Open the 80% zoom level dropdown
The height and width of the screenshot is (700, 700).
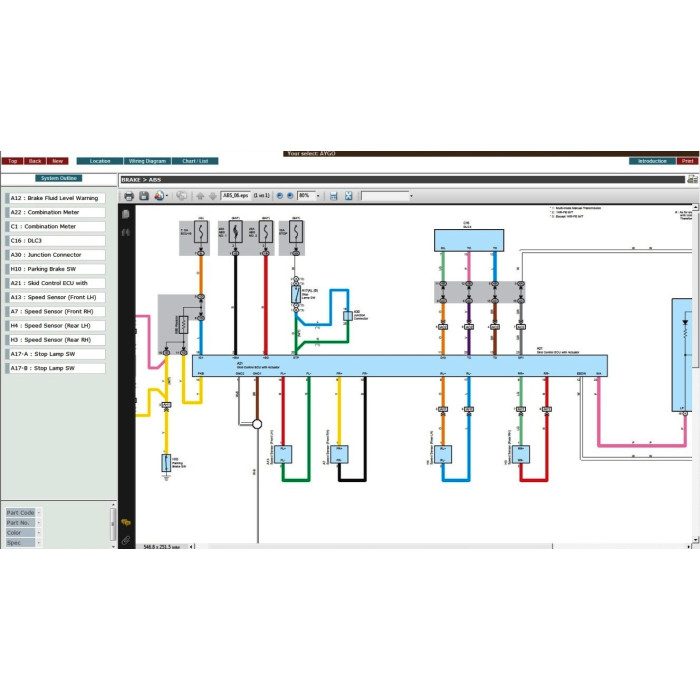tap(318, 196)
